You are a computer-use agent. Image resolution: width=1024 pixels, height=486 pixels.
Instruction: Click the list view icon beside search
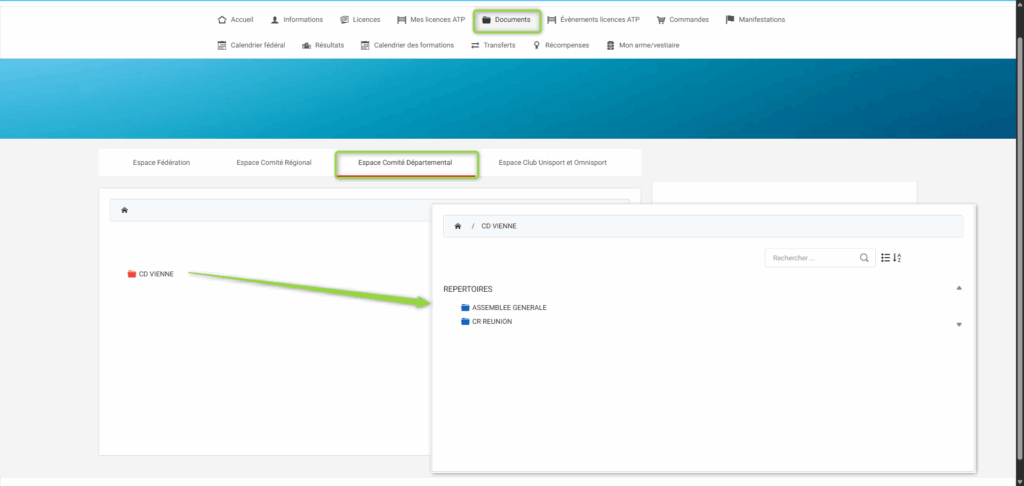tap(885, 258)
